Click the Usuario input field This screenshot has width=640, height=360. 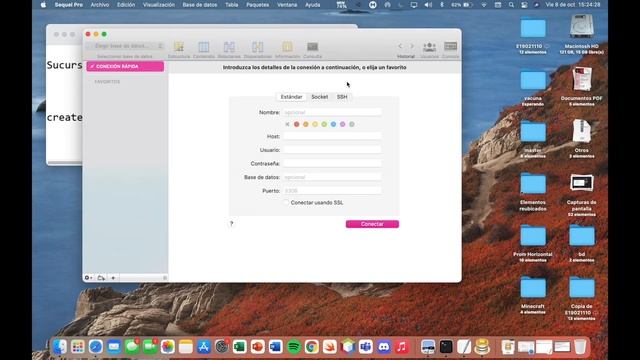[x=332, y=150]
